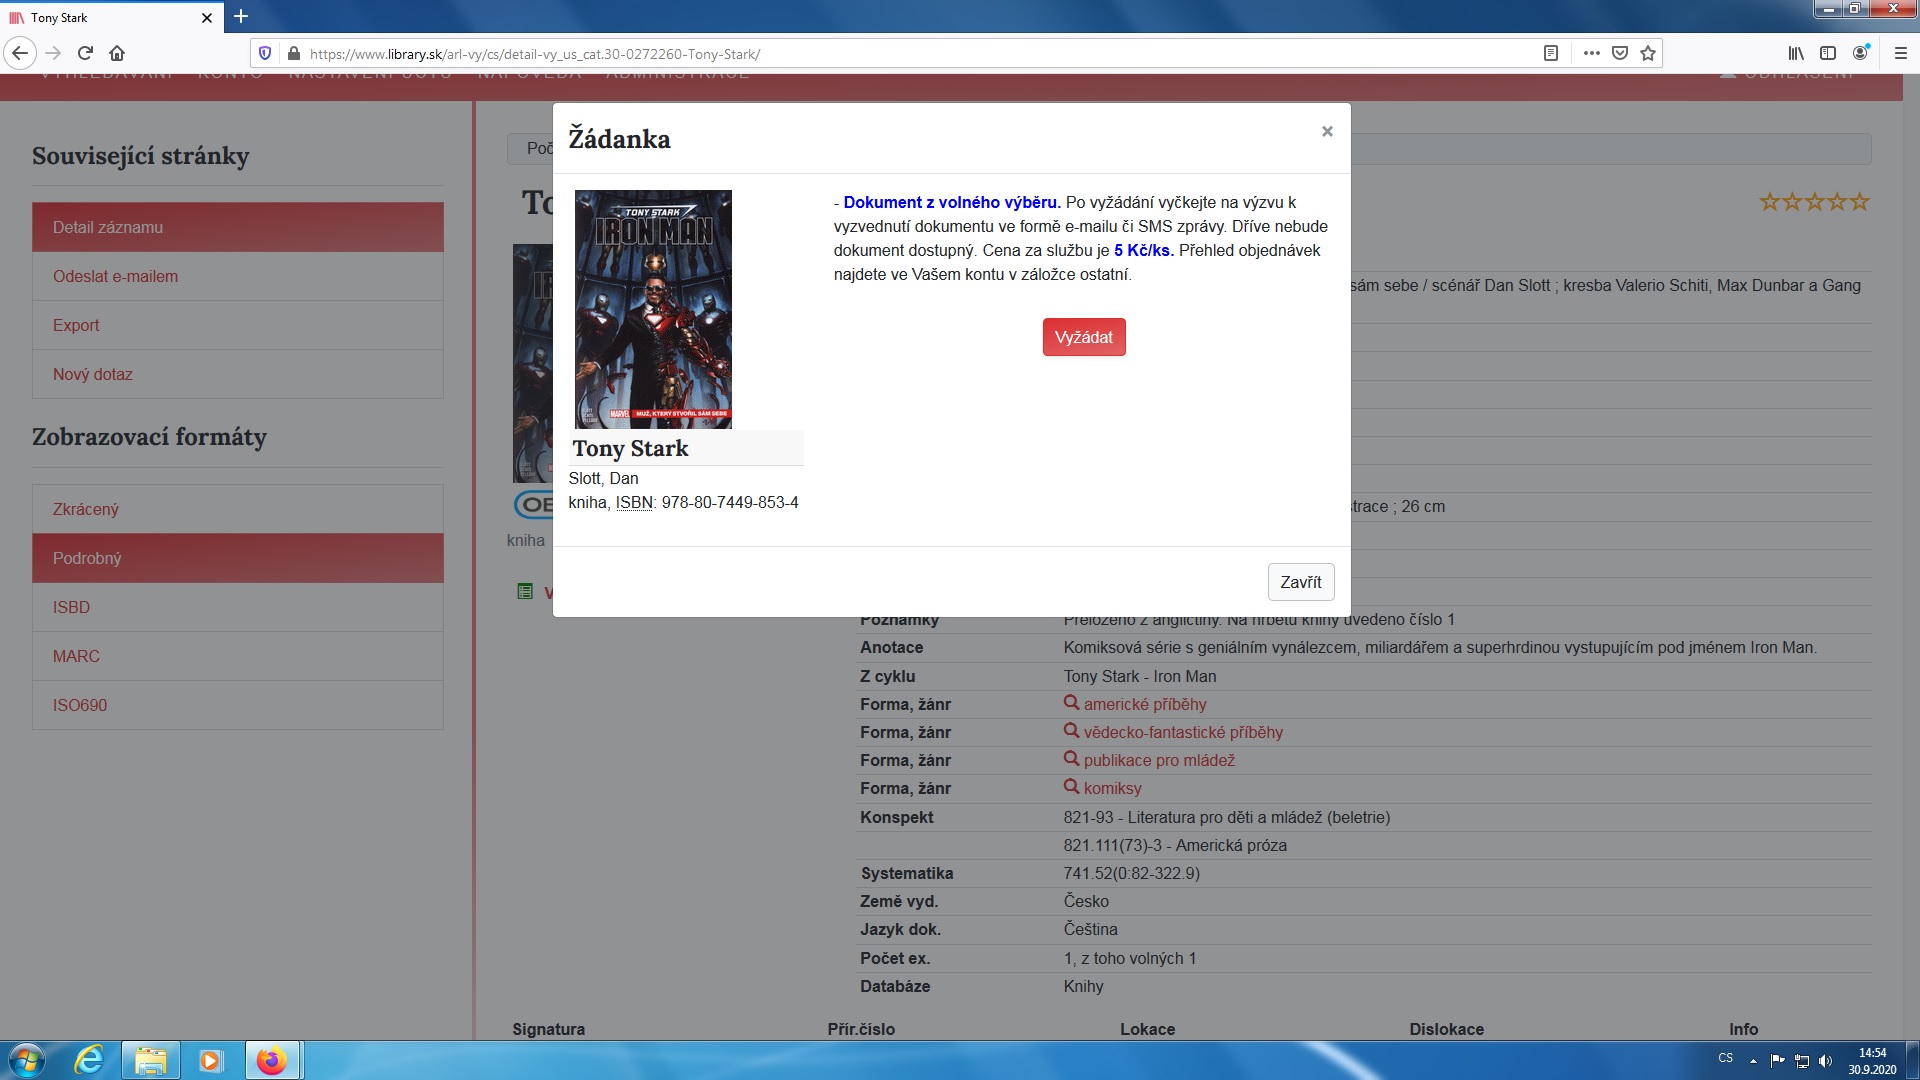Viewport: 1920px width, 1080px height.
Task: Bookmark this page with the star icon
Action: (1648, 53)
